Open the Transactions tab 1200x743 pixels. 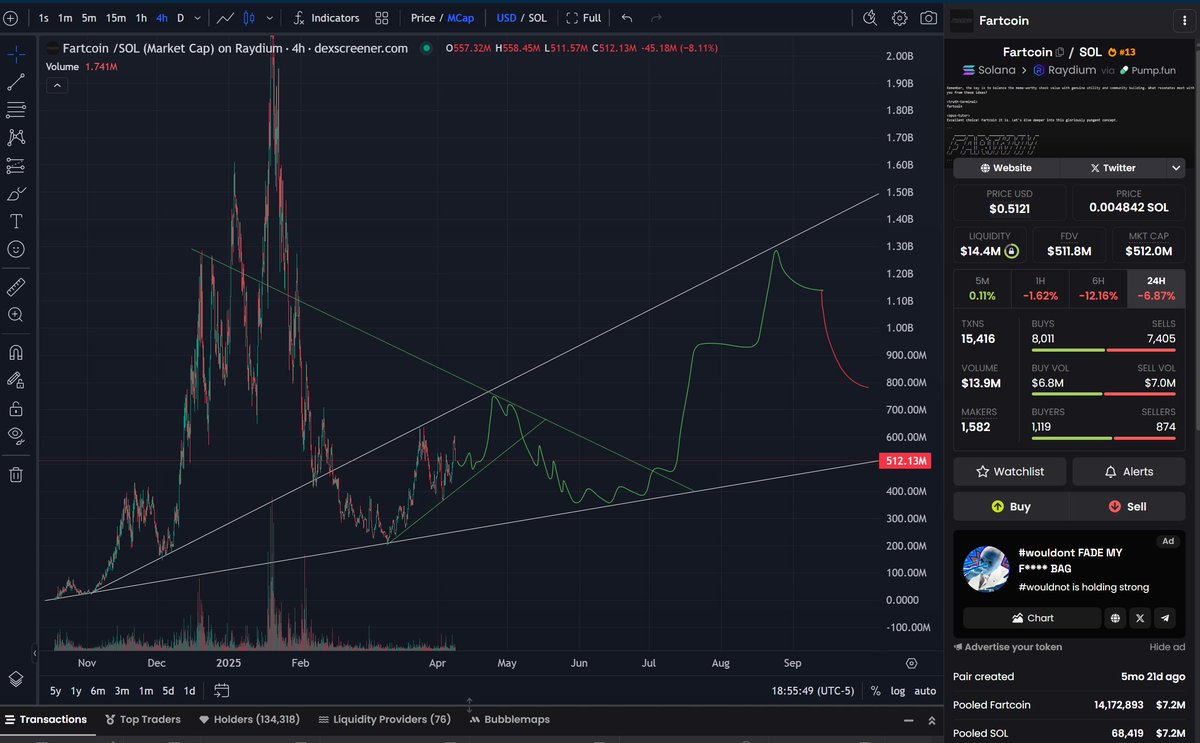coord(45,719)
